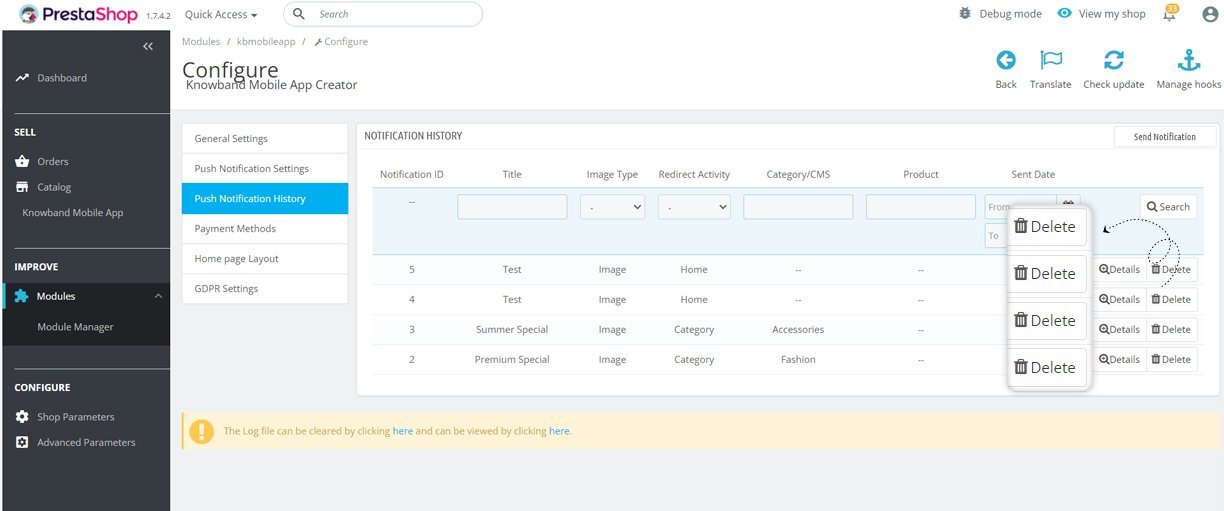The width and height of the screenshot is (1224, 511).
Task: Expand the Quick Access menu
Action: tap(221, 15)
